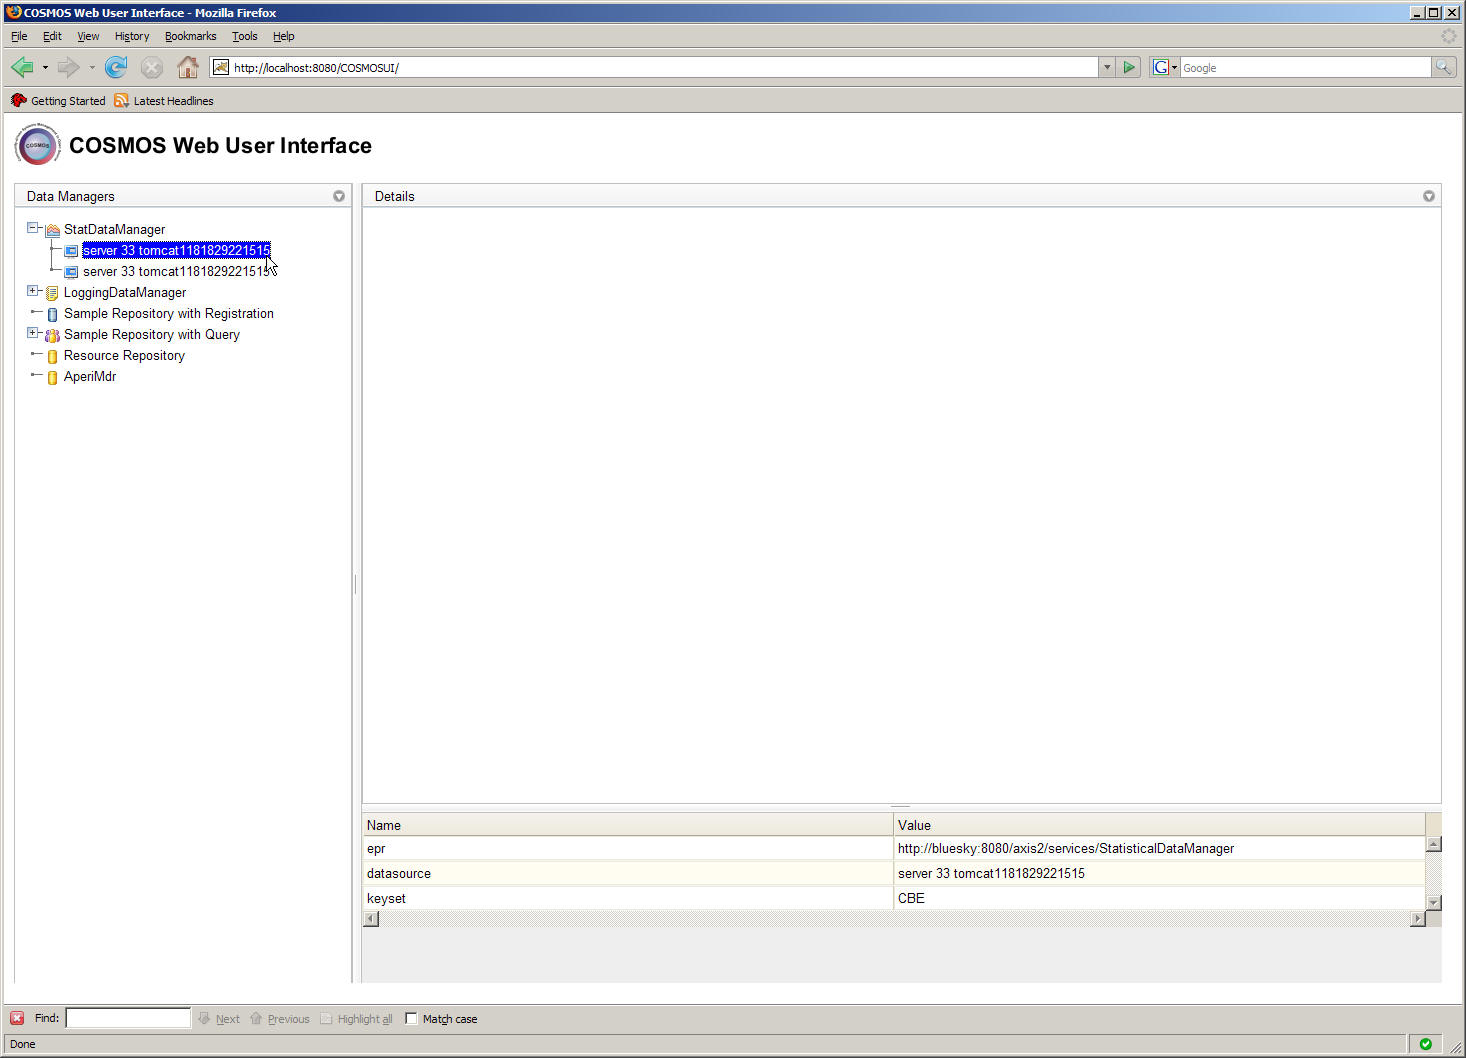1466x1058 pixels.
Task: Click the search magnifier icon
Action: coord(1443,67)
